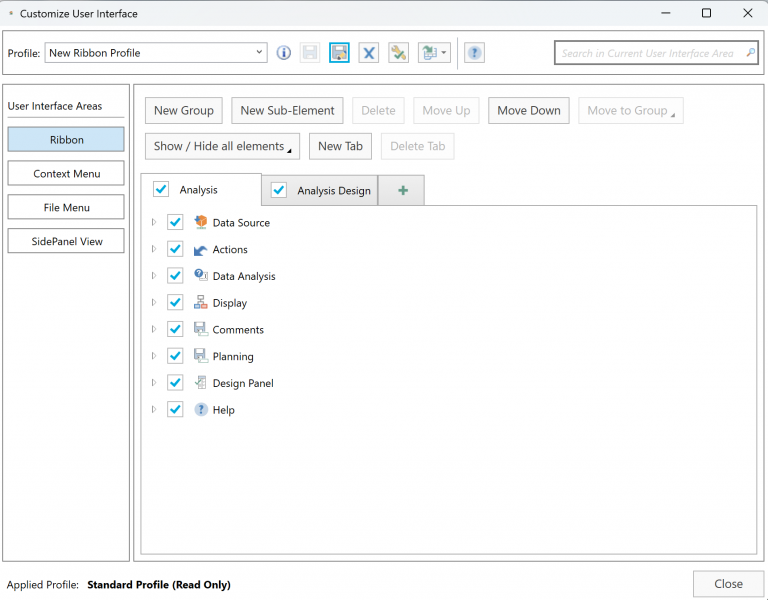Click the magnifier icon in search box

click(x=750, y=52)
